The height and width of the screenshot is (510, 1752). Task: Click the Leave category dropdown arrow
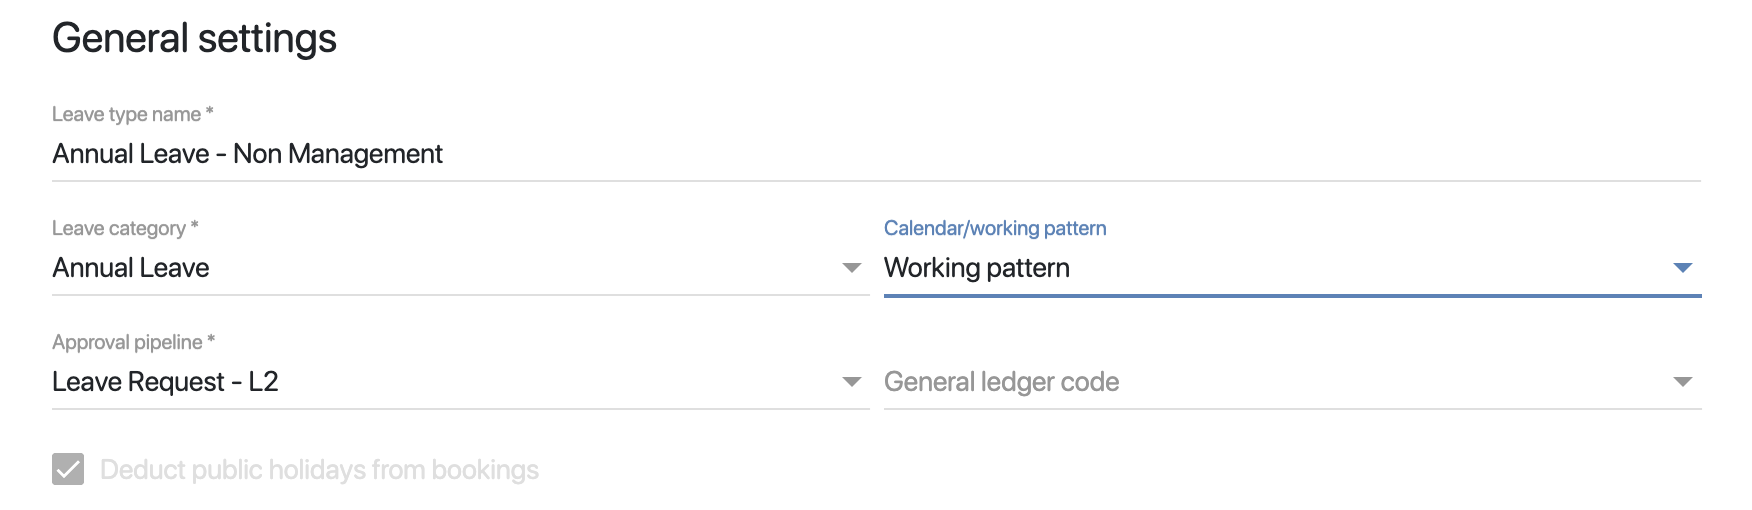point(851,268)
